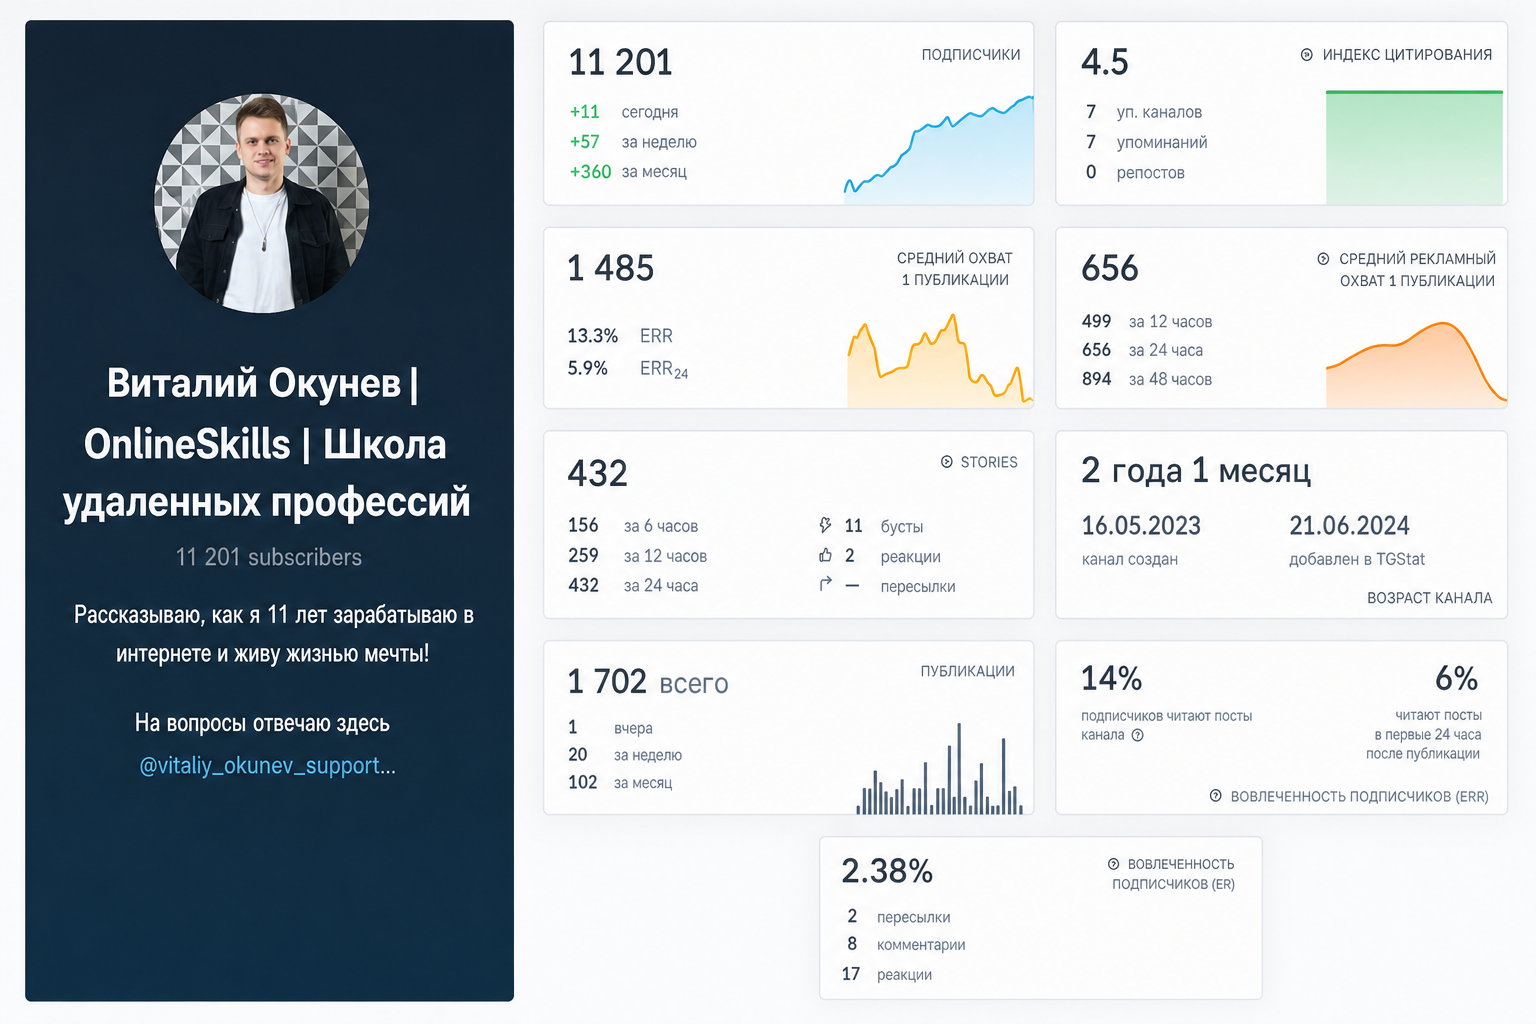Click the subscribers total 11 201

tap(620, 62)
